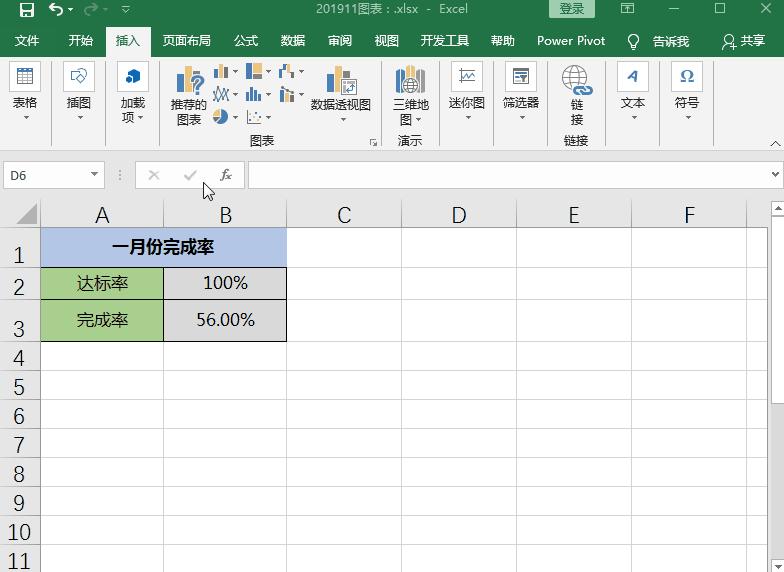Switch to the 公式 tab
The image size is (784, 572).
click(246, 40)
